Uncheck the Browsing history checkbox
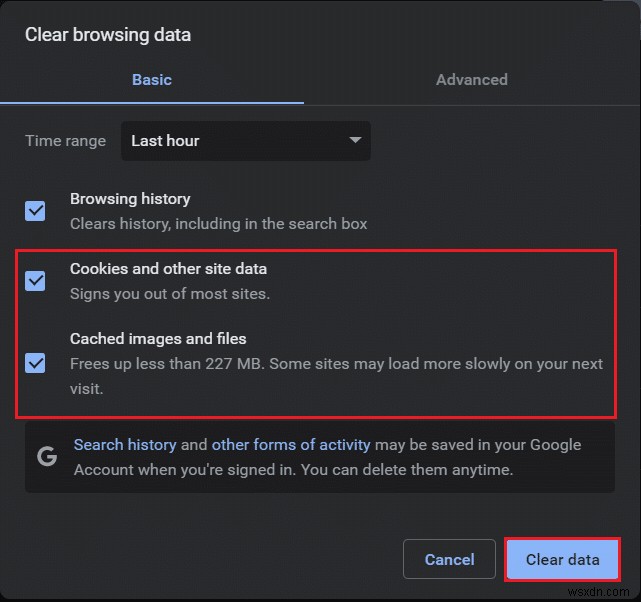641x602 pixels. tap(35, 211)
